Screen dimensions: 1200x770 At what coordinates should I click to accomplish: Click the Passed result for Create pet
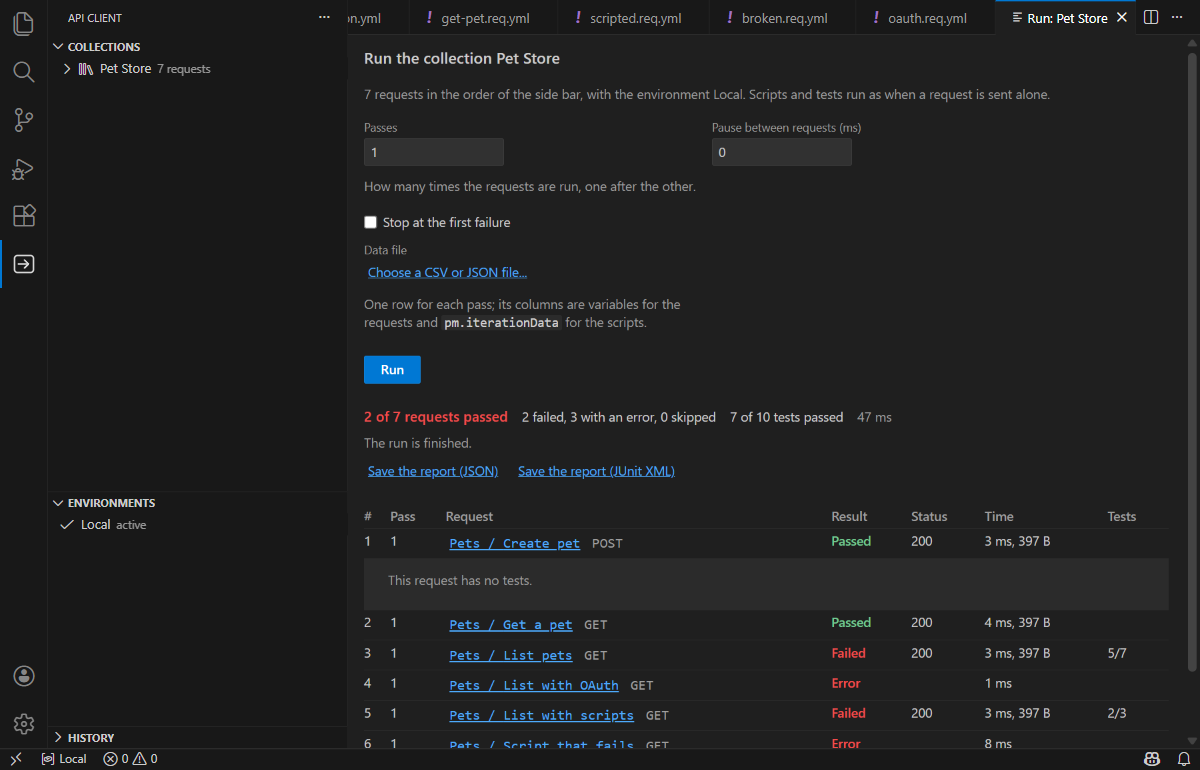(x=852, y=541)
